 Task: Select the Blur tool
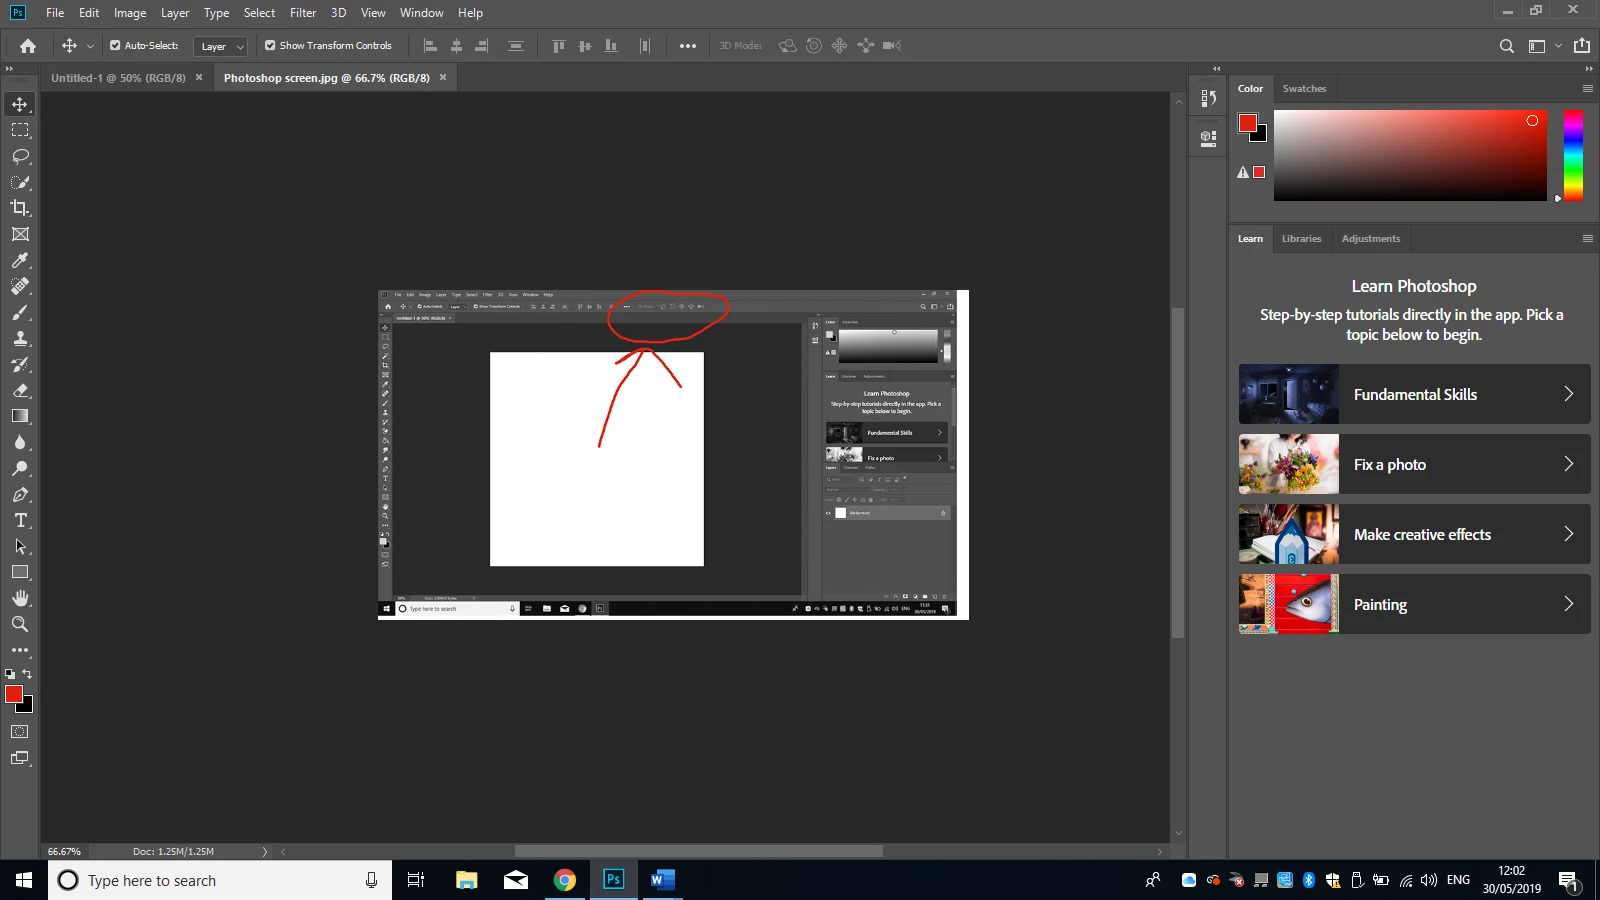(x=20, y=442)
